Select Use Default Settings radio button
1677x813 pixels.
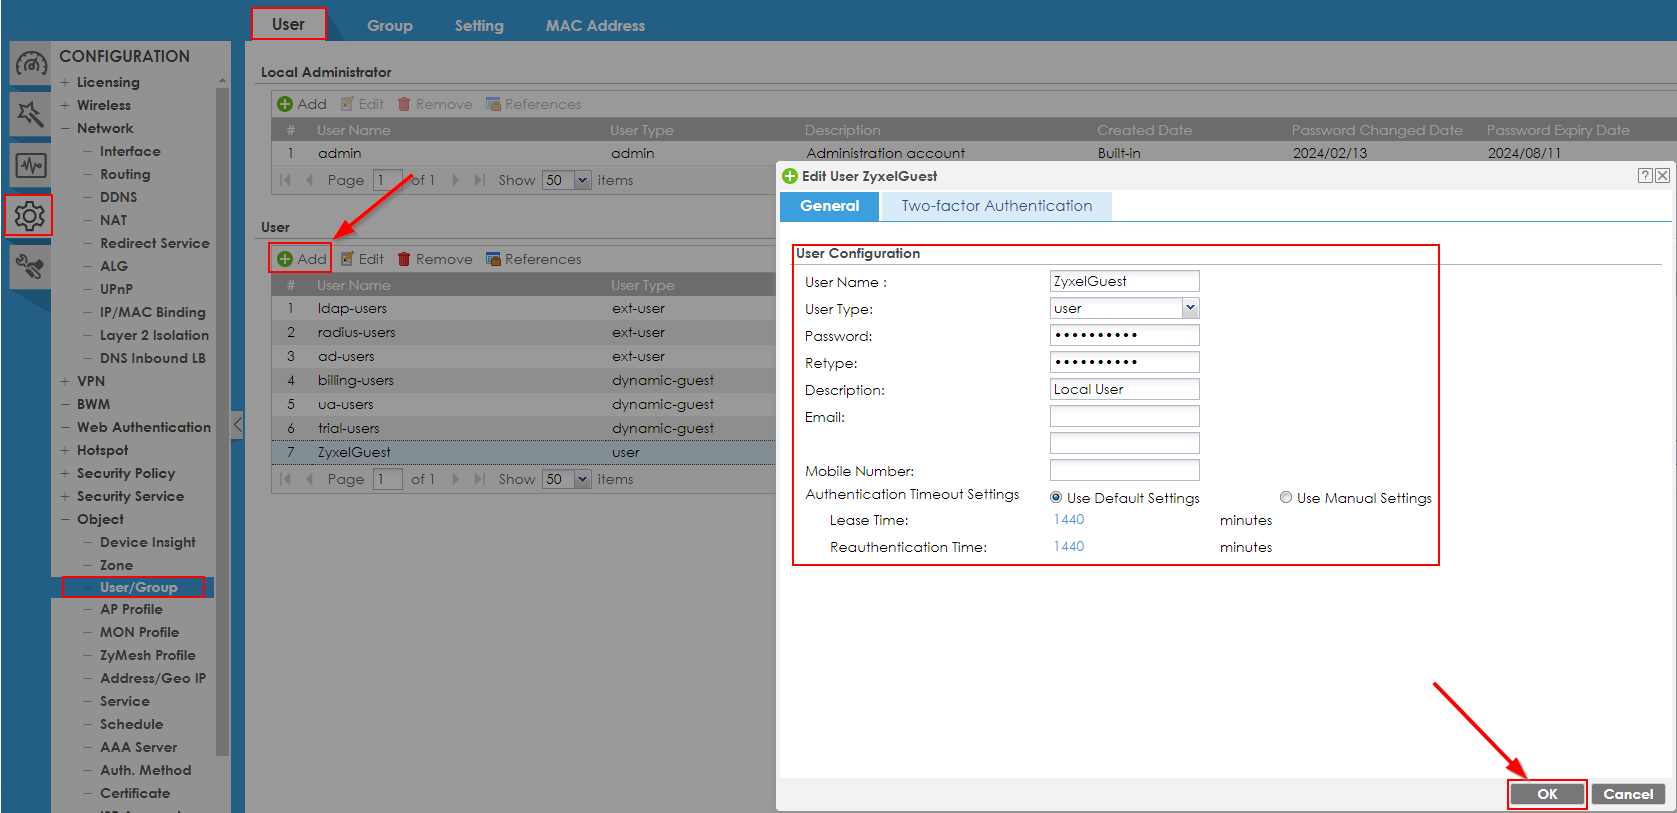coord(1056,498)
